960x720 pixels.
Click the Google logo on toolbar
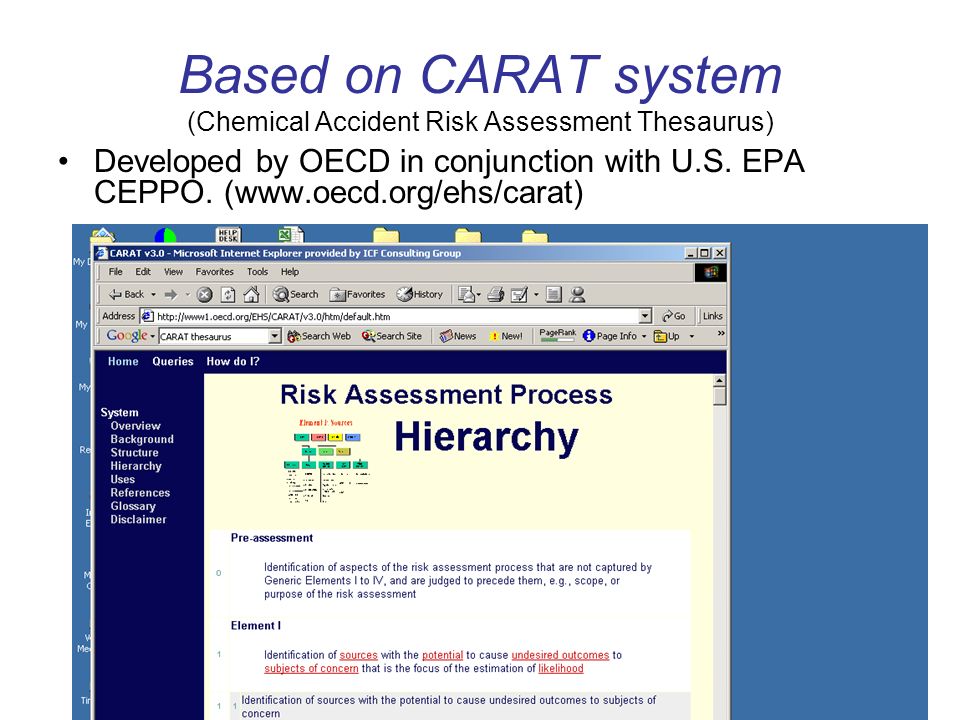(x=127, y=336)
